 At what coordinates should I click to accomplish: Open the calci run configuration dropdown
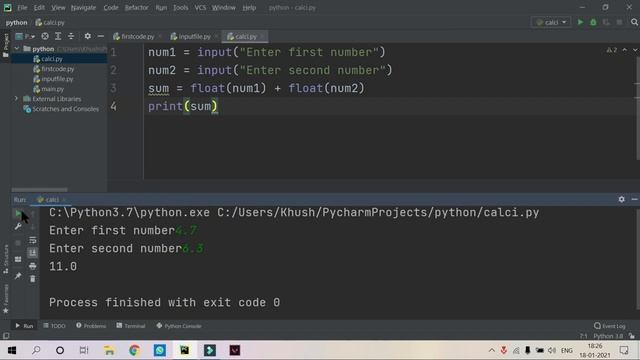551,22
